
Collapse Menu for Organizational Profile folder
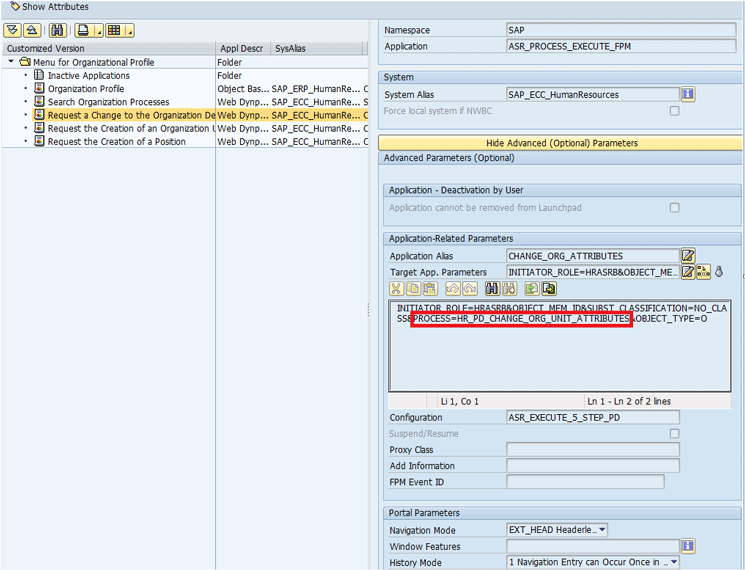click(11, 62)
